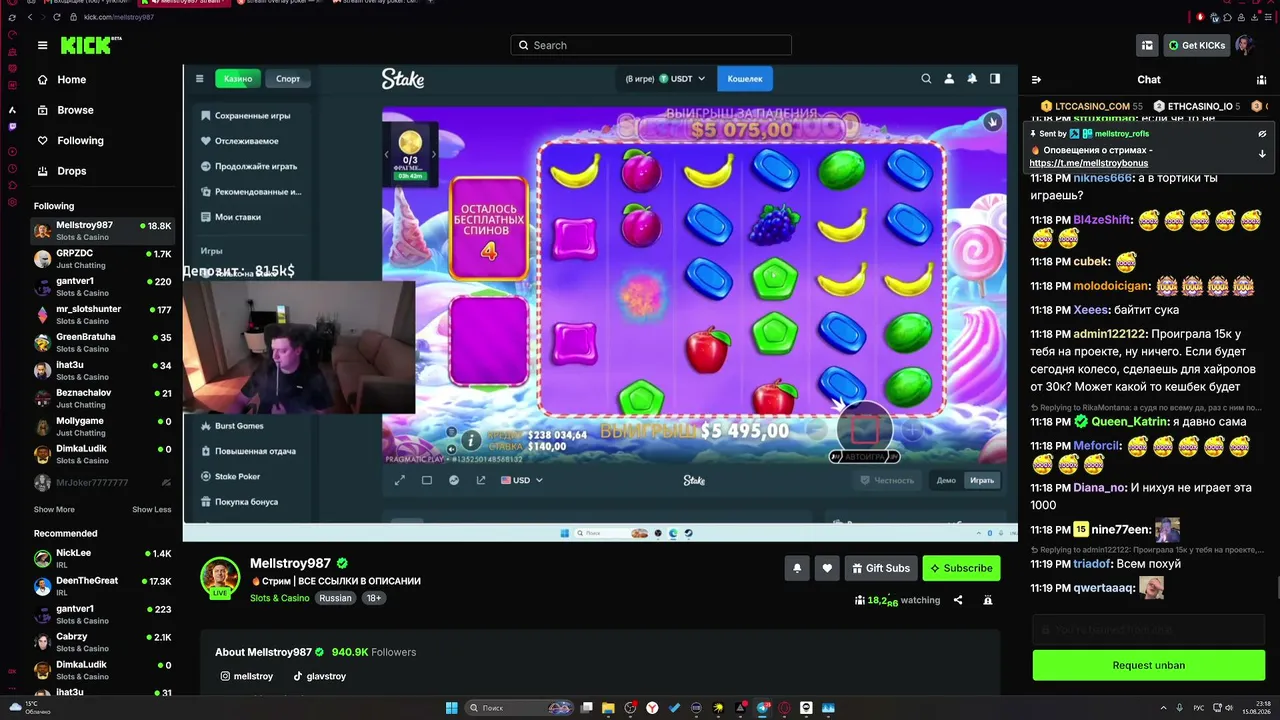This screenshot has width=1280, height=720.
Task: Click the green Subscribe button
Action: coord(961,568)
